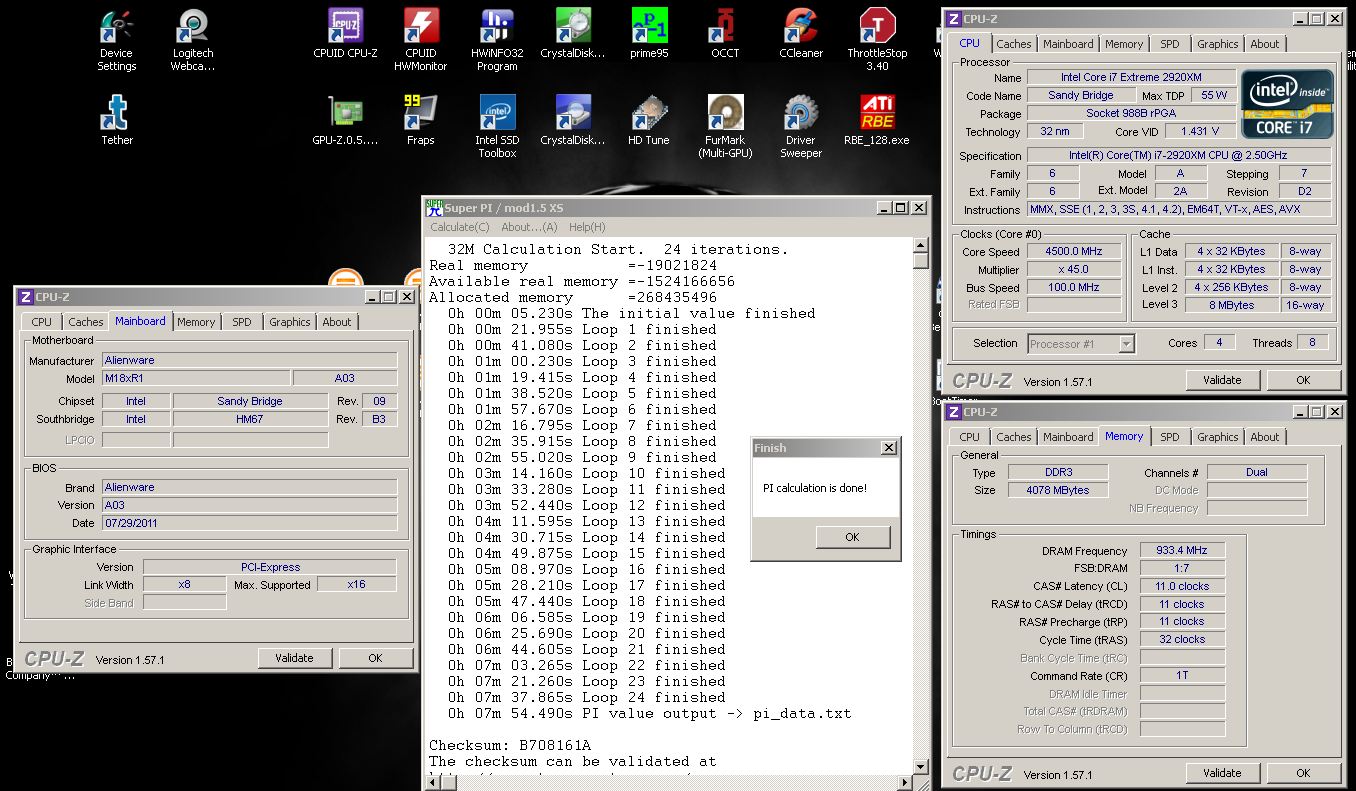Select About tab in CPU window
Image resolution: width=1356 pixels, height=791 pixels.
[1264, 44]
